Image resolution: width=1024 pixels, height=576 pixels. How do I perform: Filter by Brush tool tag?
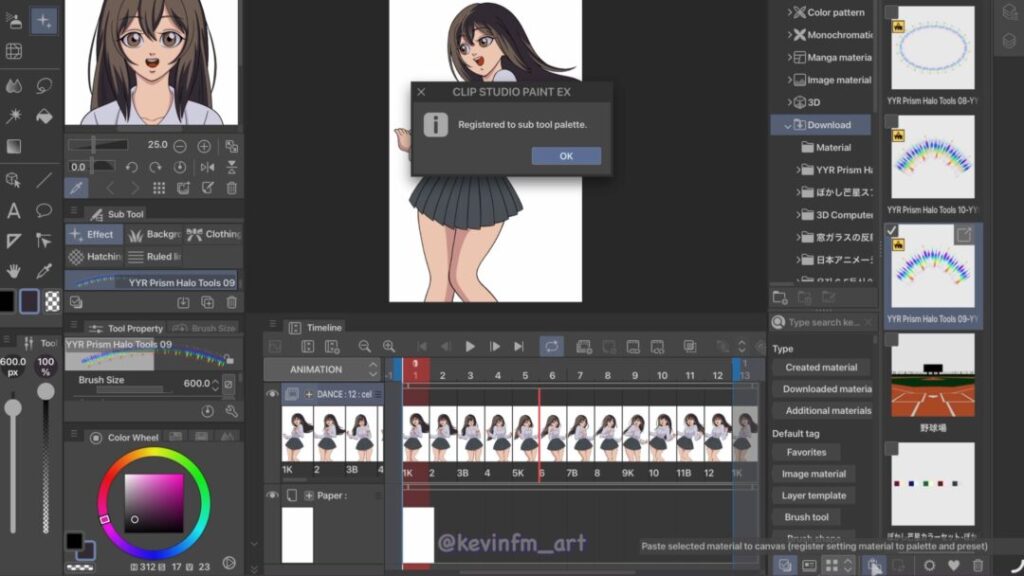[x=806, y=517]
